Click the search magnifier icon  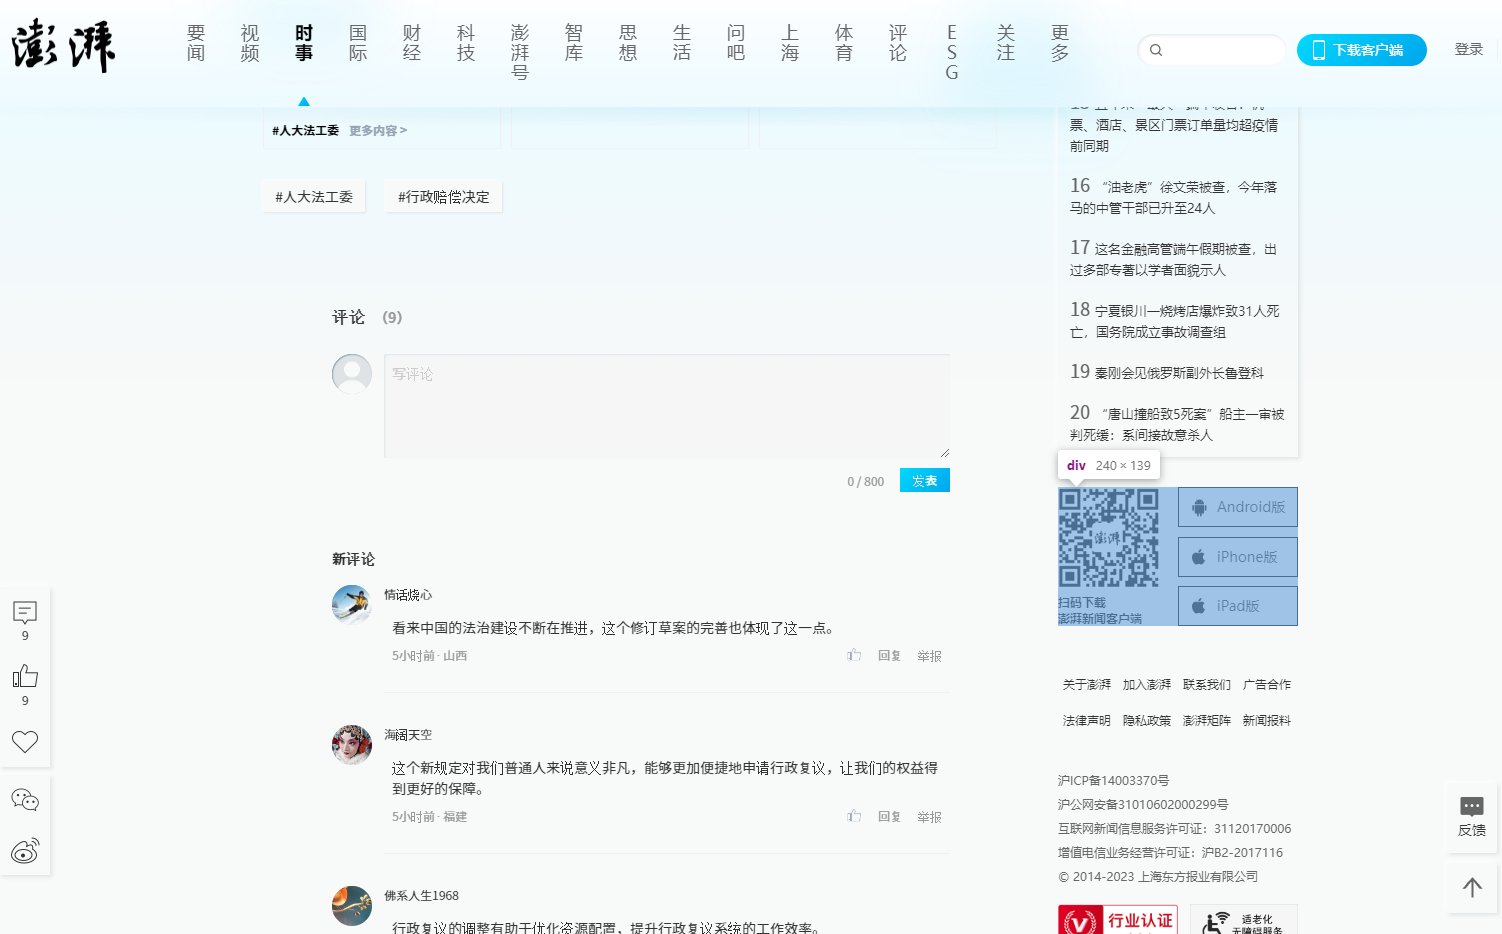click(1156, 49)
